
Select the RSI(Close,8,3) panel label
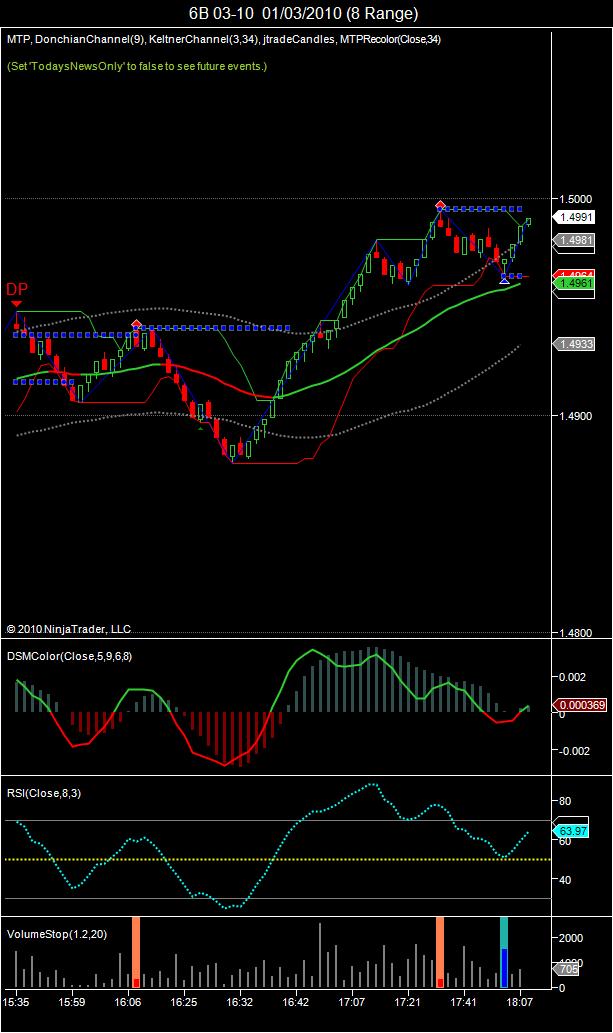pos(44,793)
